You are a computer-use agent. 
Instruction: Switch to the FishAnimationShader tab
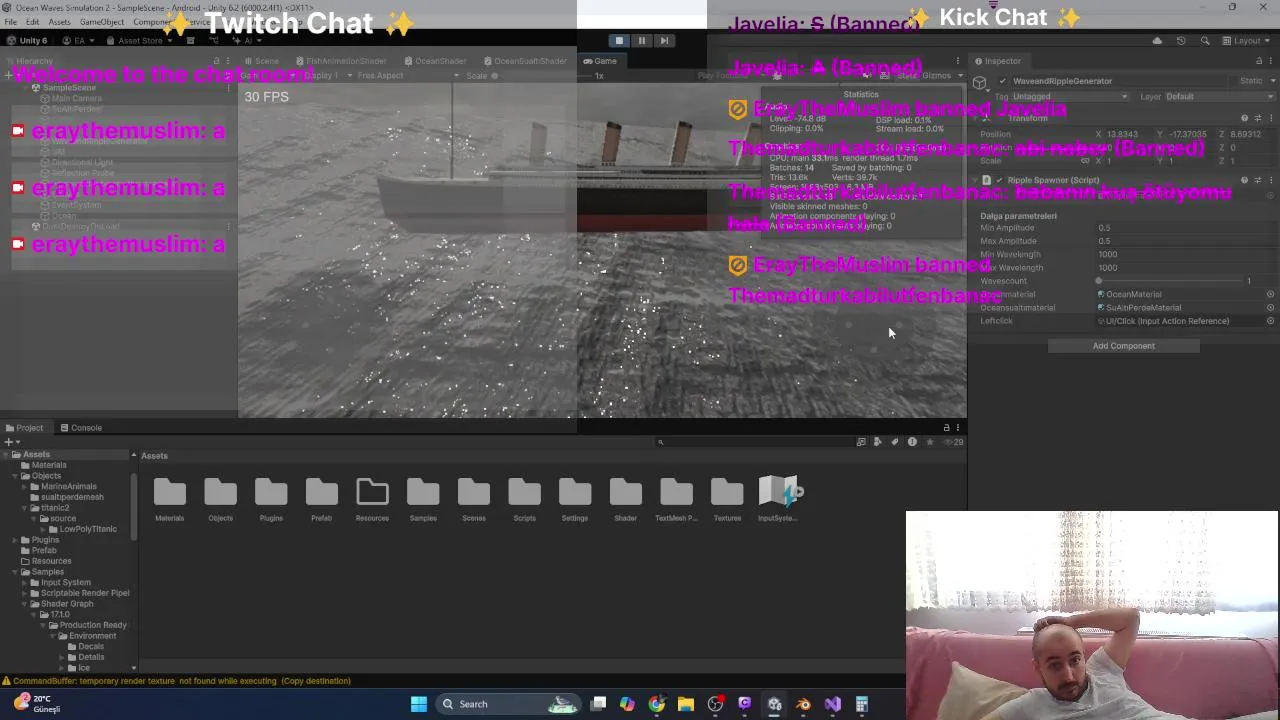click(x=341, y=61)
